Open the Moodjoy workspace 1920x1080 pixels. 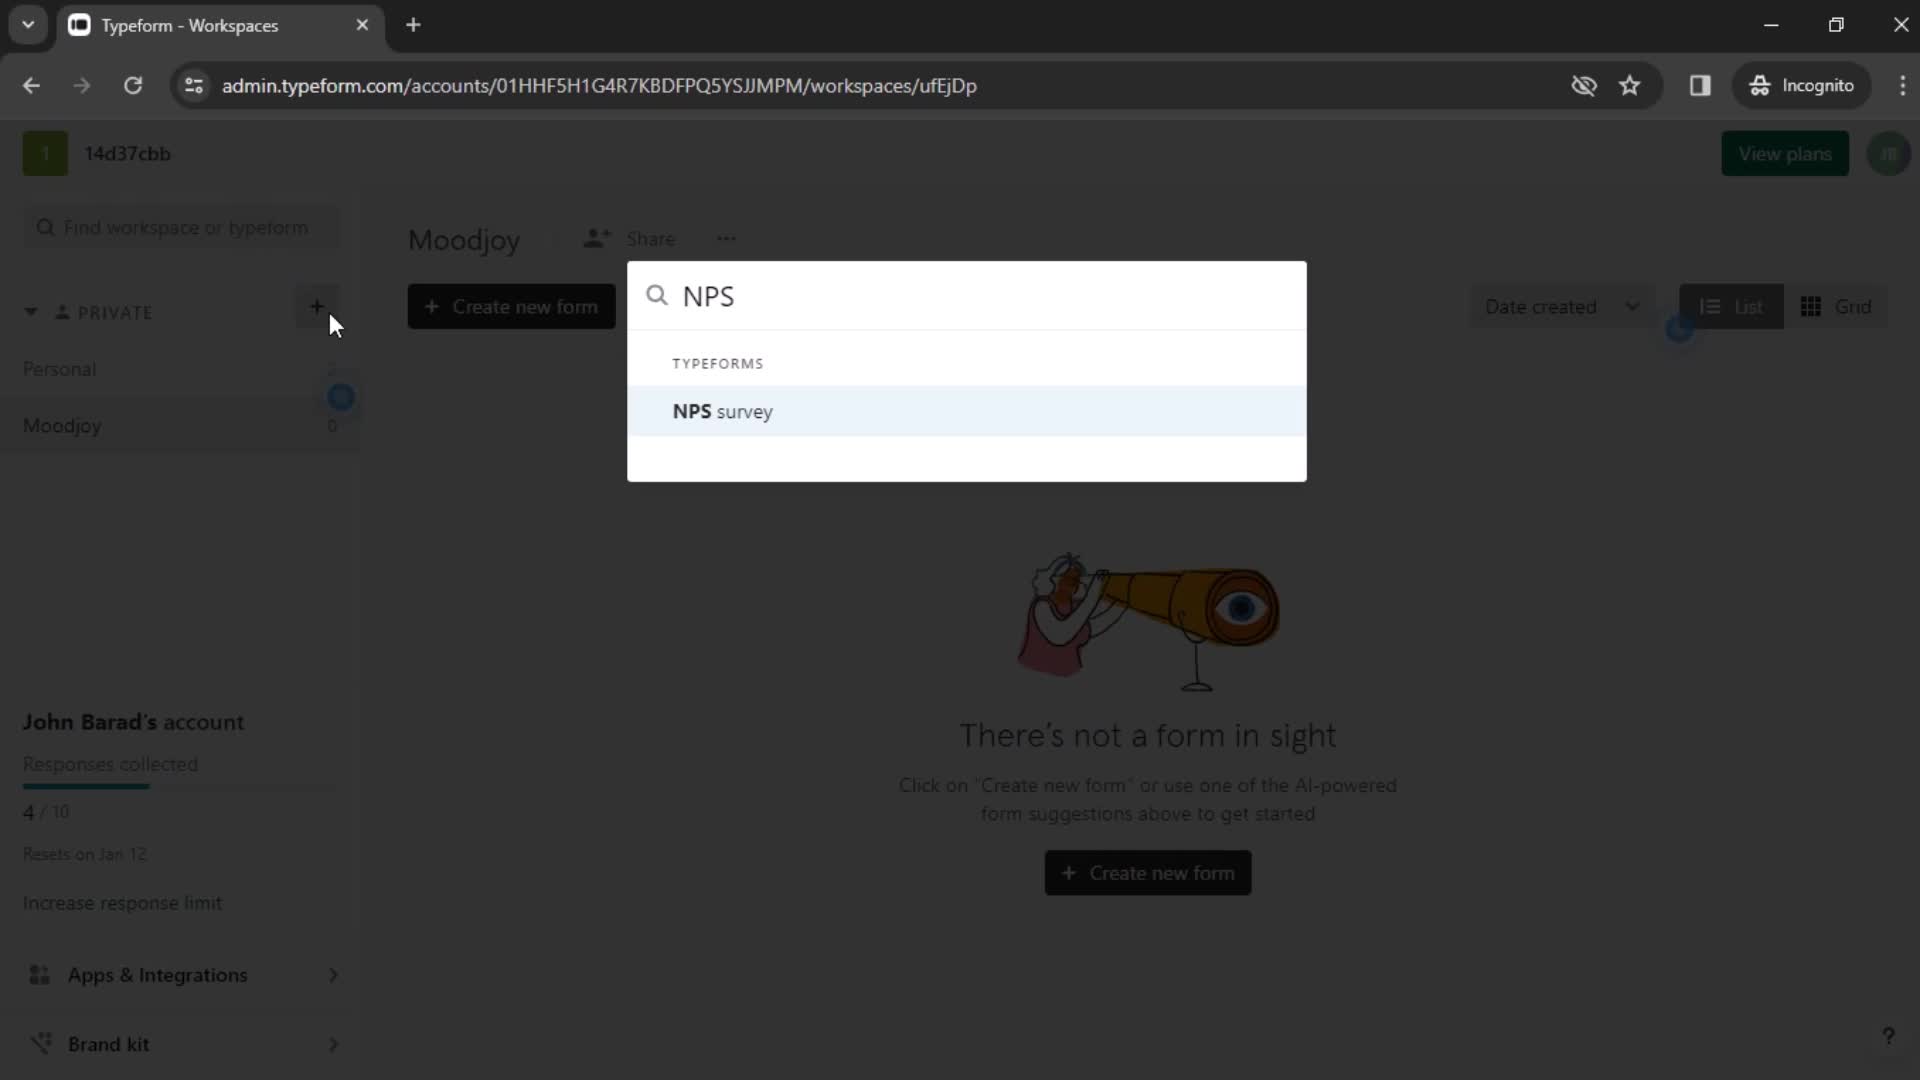tap(61, 425)
